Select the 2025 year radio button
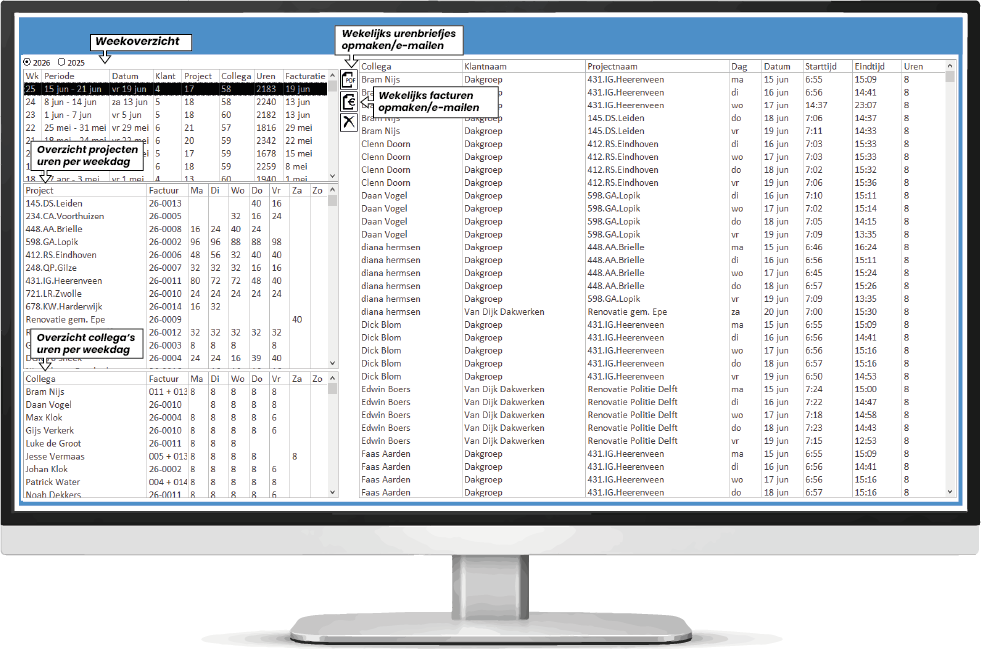 (x=61, y=62)
